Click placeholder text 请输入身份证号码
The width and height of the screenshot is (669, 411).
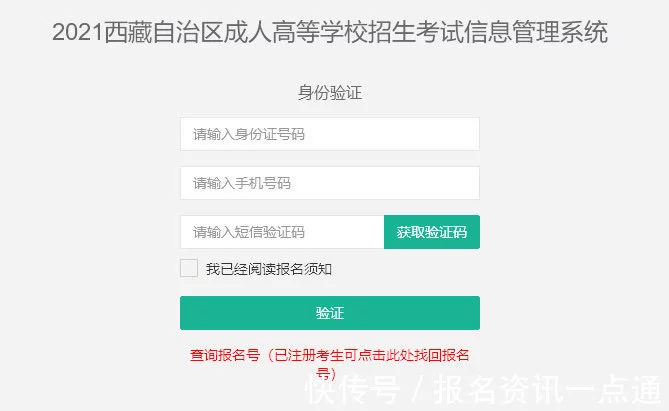(249, 134)
